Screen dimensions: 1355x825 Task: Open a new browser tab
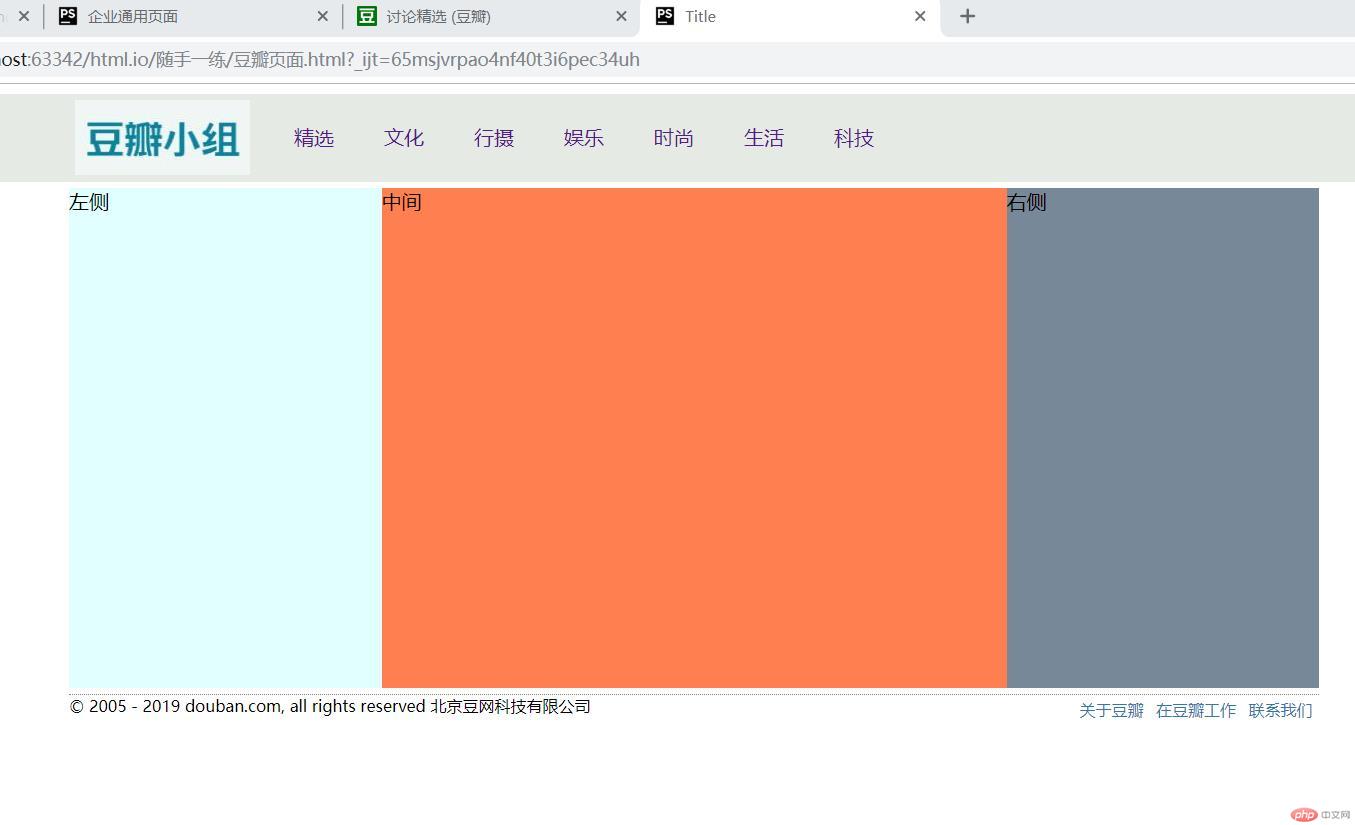[967, 16]
